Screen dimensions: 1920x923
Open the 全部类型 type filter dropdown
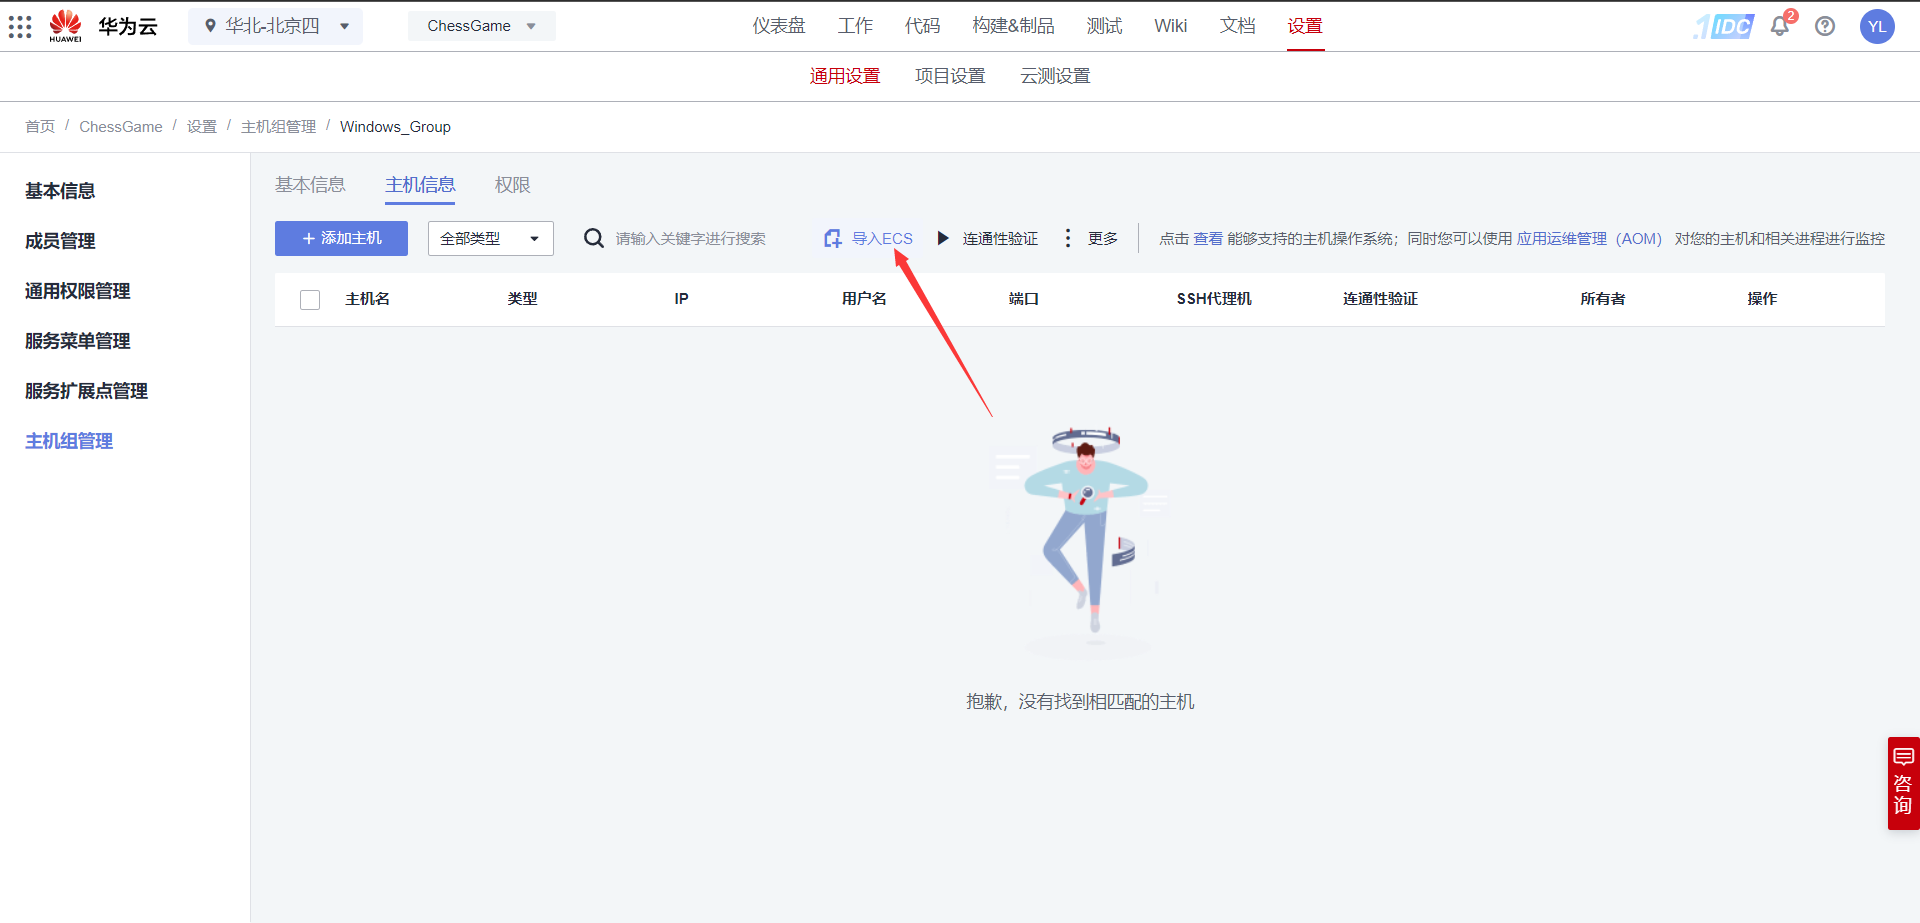coord(489,238)
